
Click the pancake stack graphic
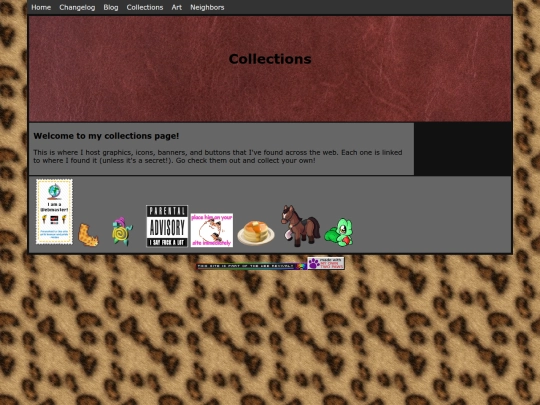click(x=256, y=233)
